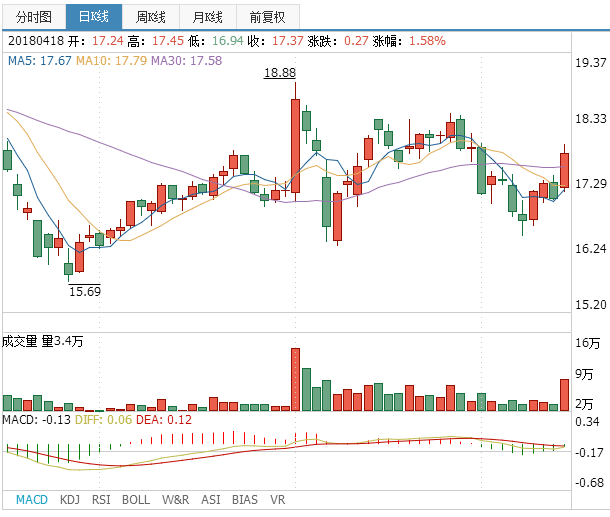The height and width of the screenshot is (517, 610).
Task: Switch to the ASI indicator
Action: point(210,499)
